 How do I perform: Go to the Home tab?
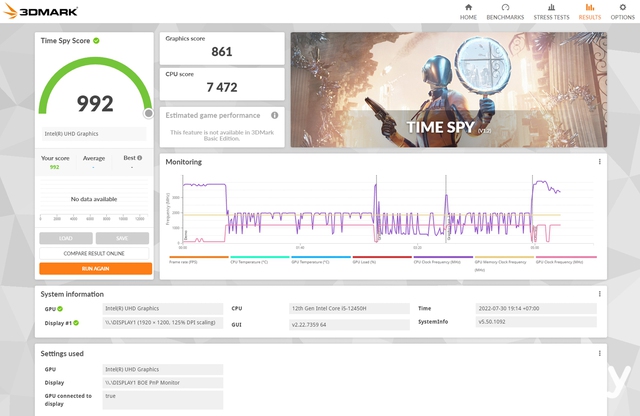468,12
